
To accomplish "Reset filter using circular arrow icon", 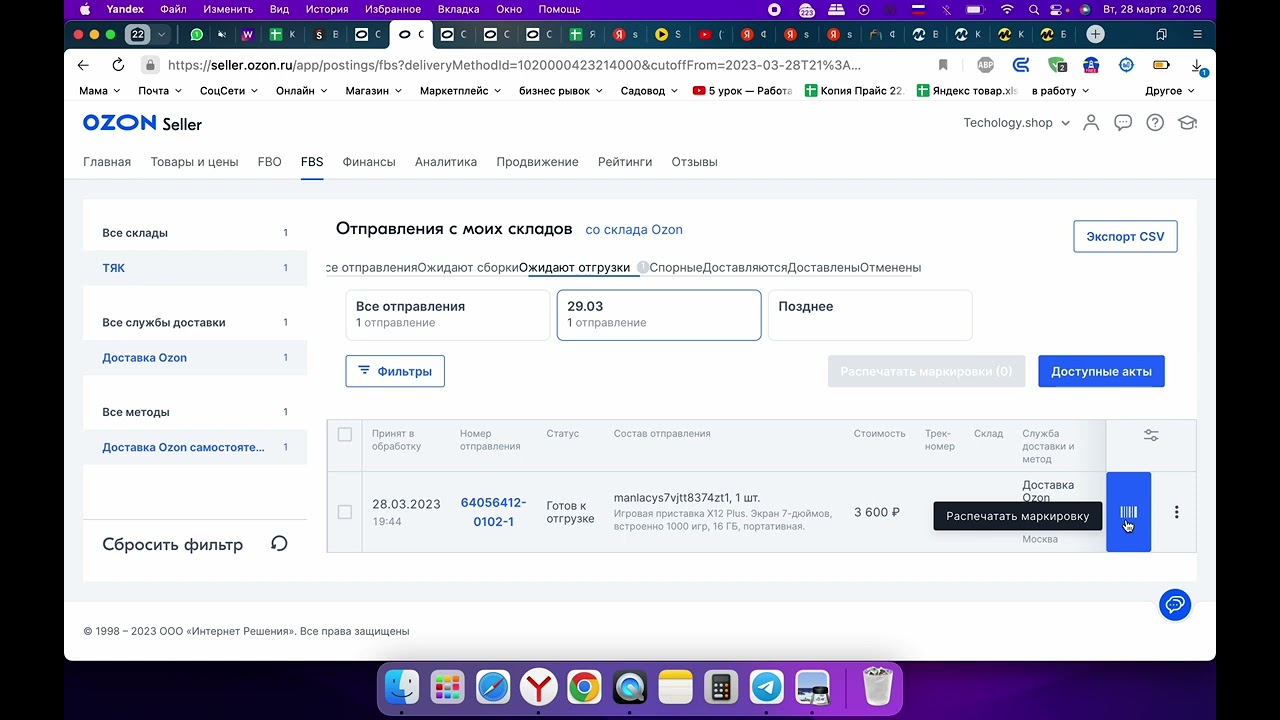I will coord(279,544).
